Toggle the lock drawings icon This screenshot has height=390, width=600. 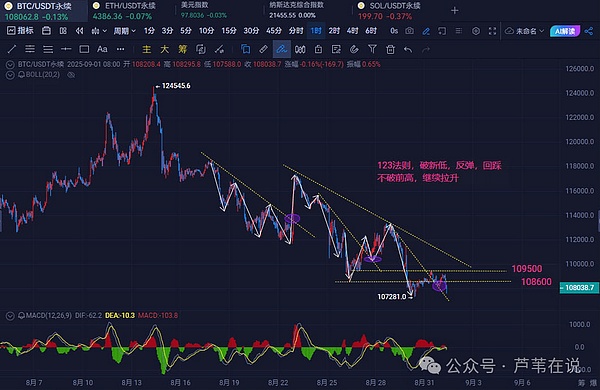coord(318,49)
